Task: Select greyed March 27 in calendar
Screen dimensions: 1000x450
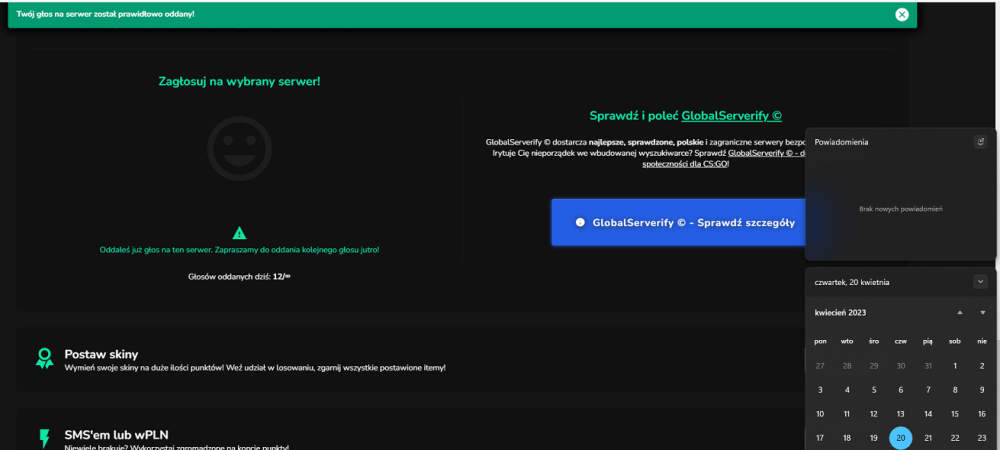Action: (820, 366)
